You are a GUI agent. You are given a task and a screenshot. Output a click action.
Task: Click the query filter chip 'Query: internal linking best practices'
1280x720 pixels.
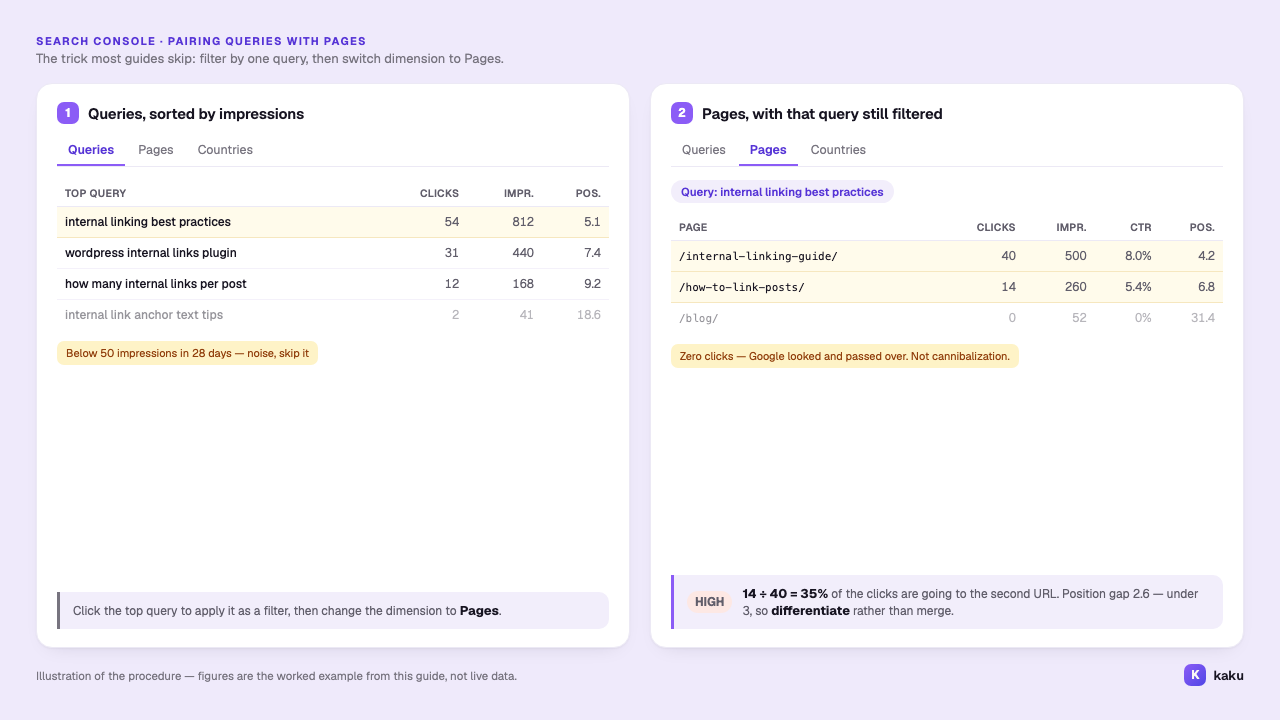pyautogui.click(x=782, y=192)
